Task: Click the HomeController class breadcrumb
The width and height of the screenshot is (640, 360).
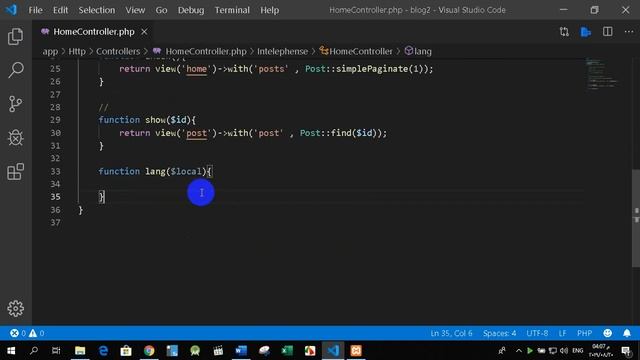Action: tap(356, 51)
